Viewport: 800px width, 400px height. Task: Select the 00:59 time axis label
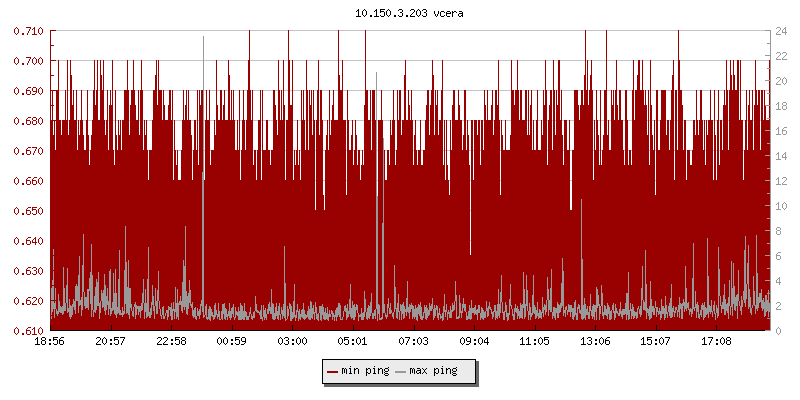pos(232,342)
